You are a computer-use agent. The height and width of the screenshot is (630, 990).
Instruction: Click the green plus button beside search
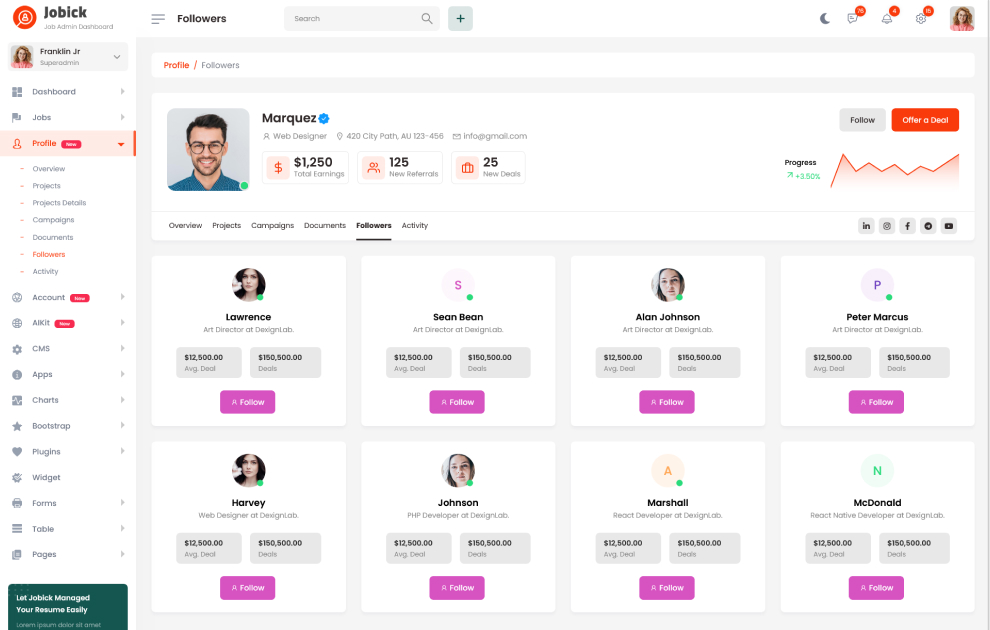[460, 19]
